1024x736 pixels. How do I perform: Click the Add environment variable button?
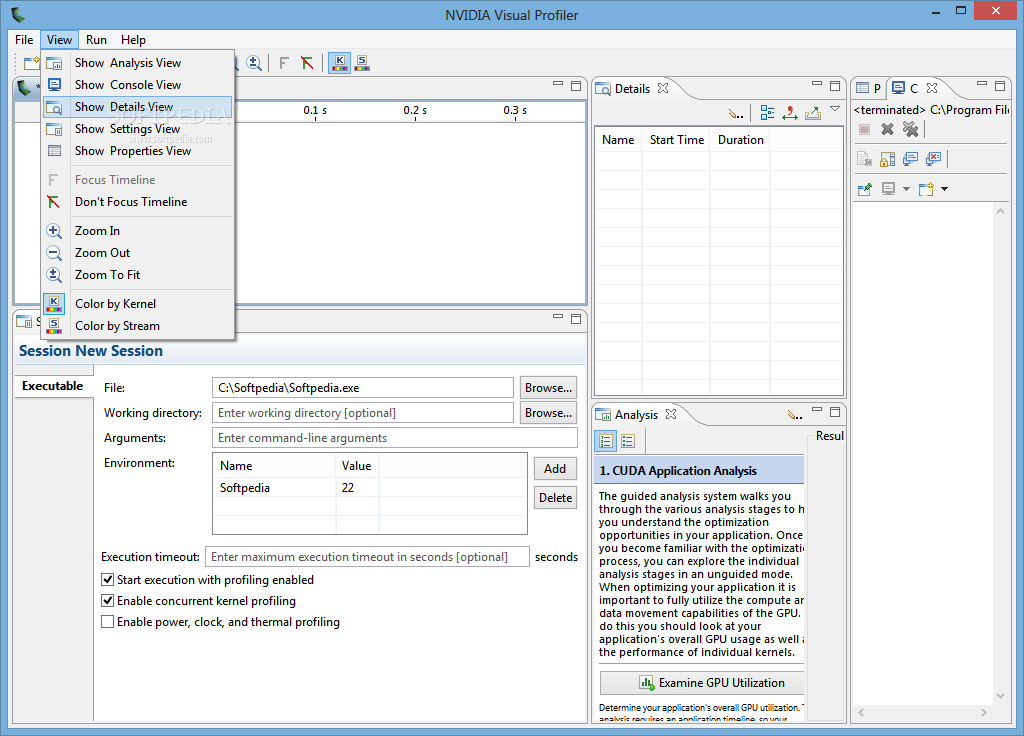pyautogui.click(x=555, y=468)
